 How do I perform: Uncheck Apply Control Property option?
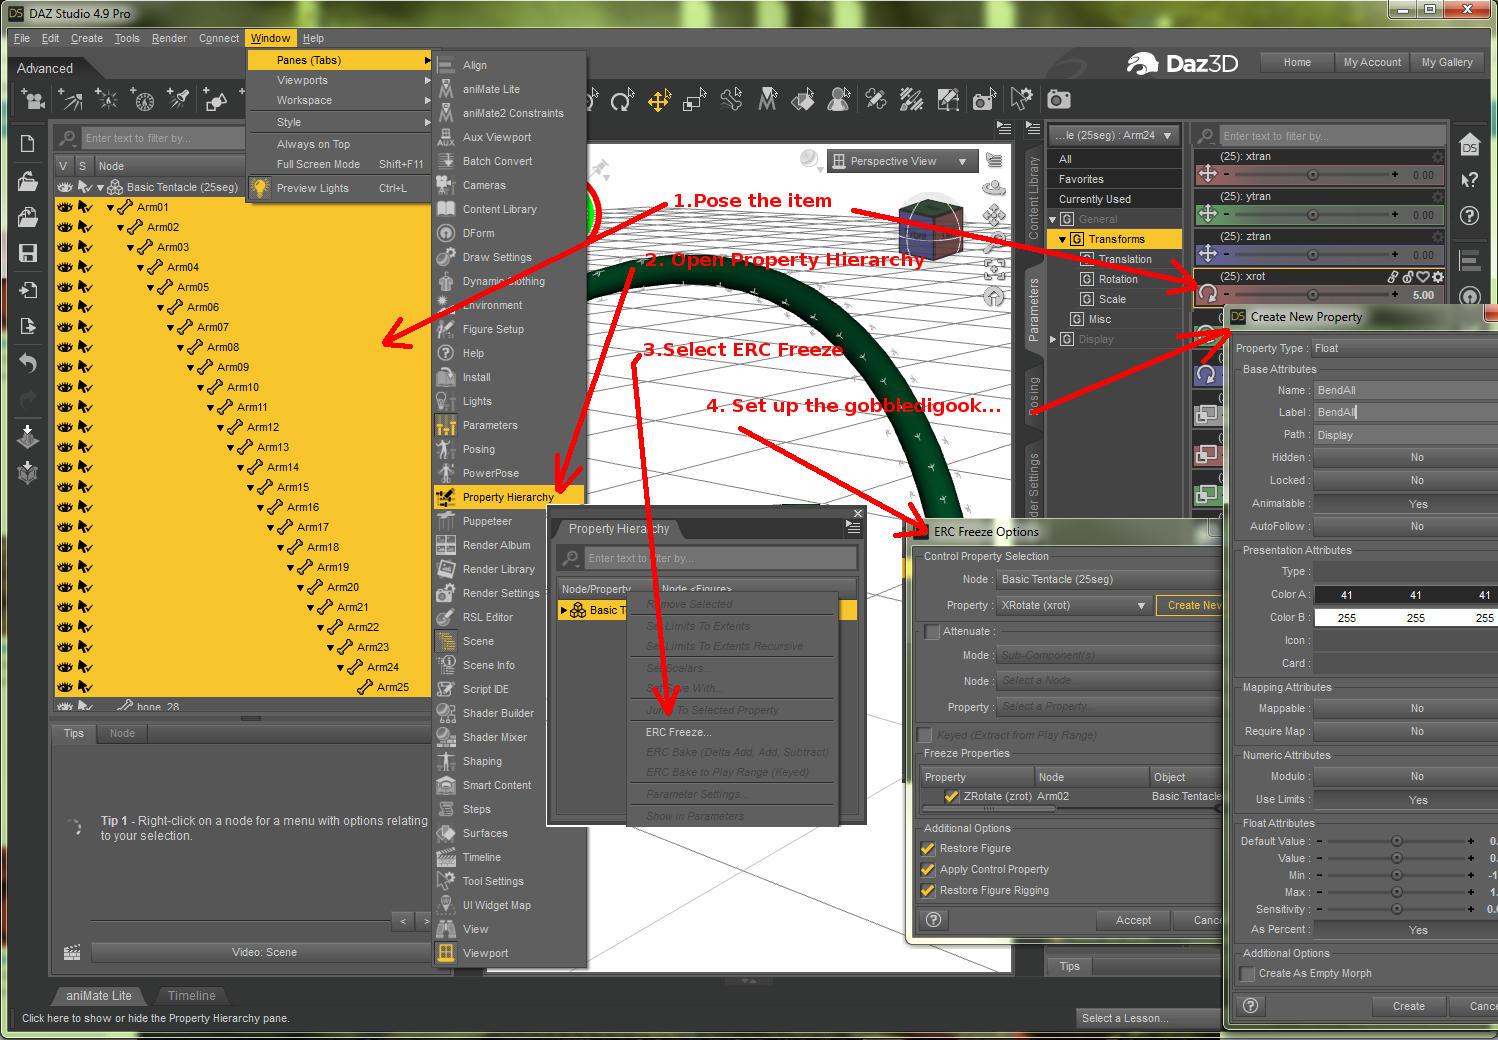point(928,869)
